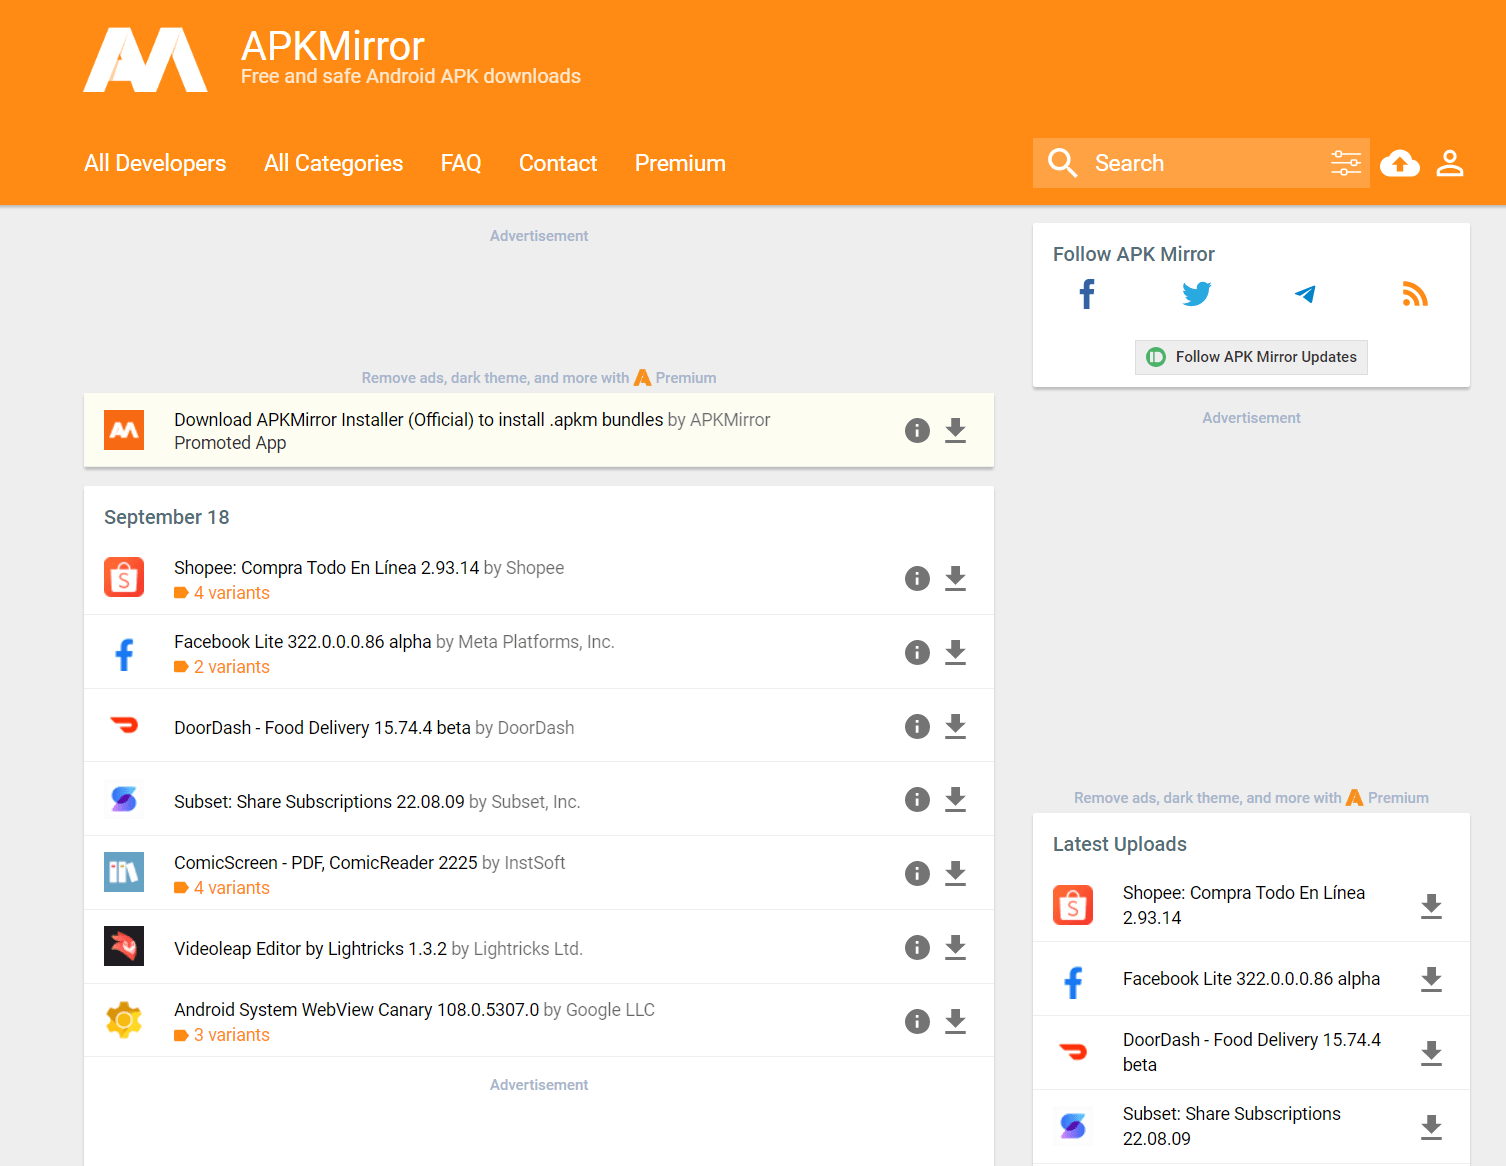Click the APKMirror logo icon

tap(145, 60)
